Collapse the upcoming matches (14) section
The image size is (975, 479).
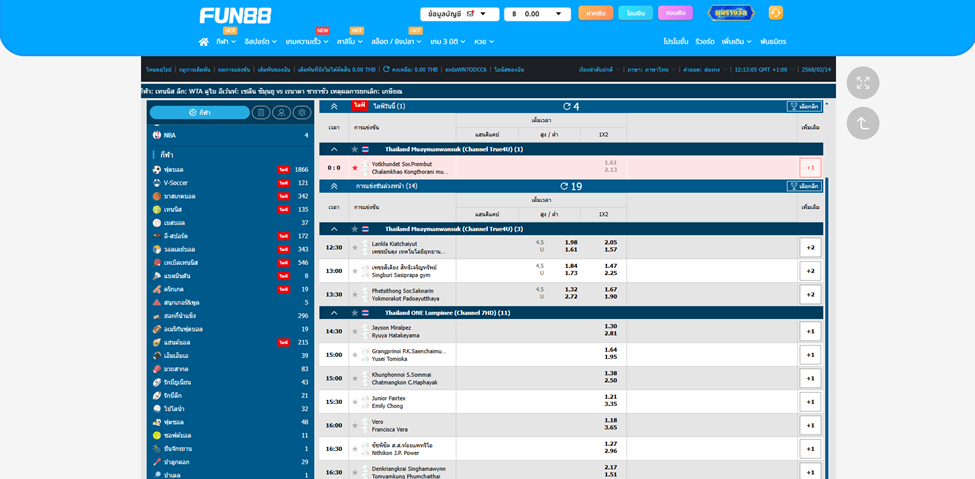point(334,186)
